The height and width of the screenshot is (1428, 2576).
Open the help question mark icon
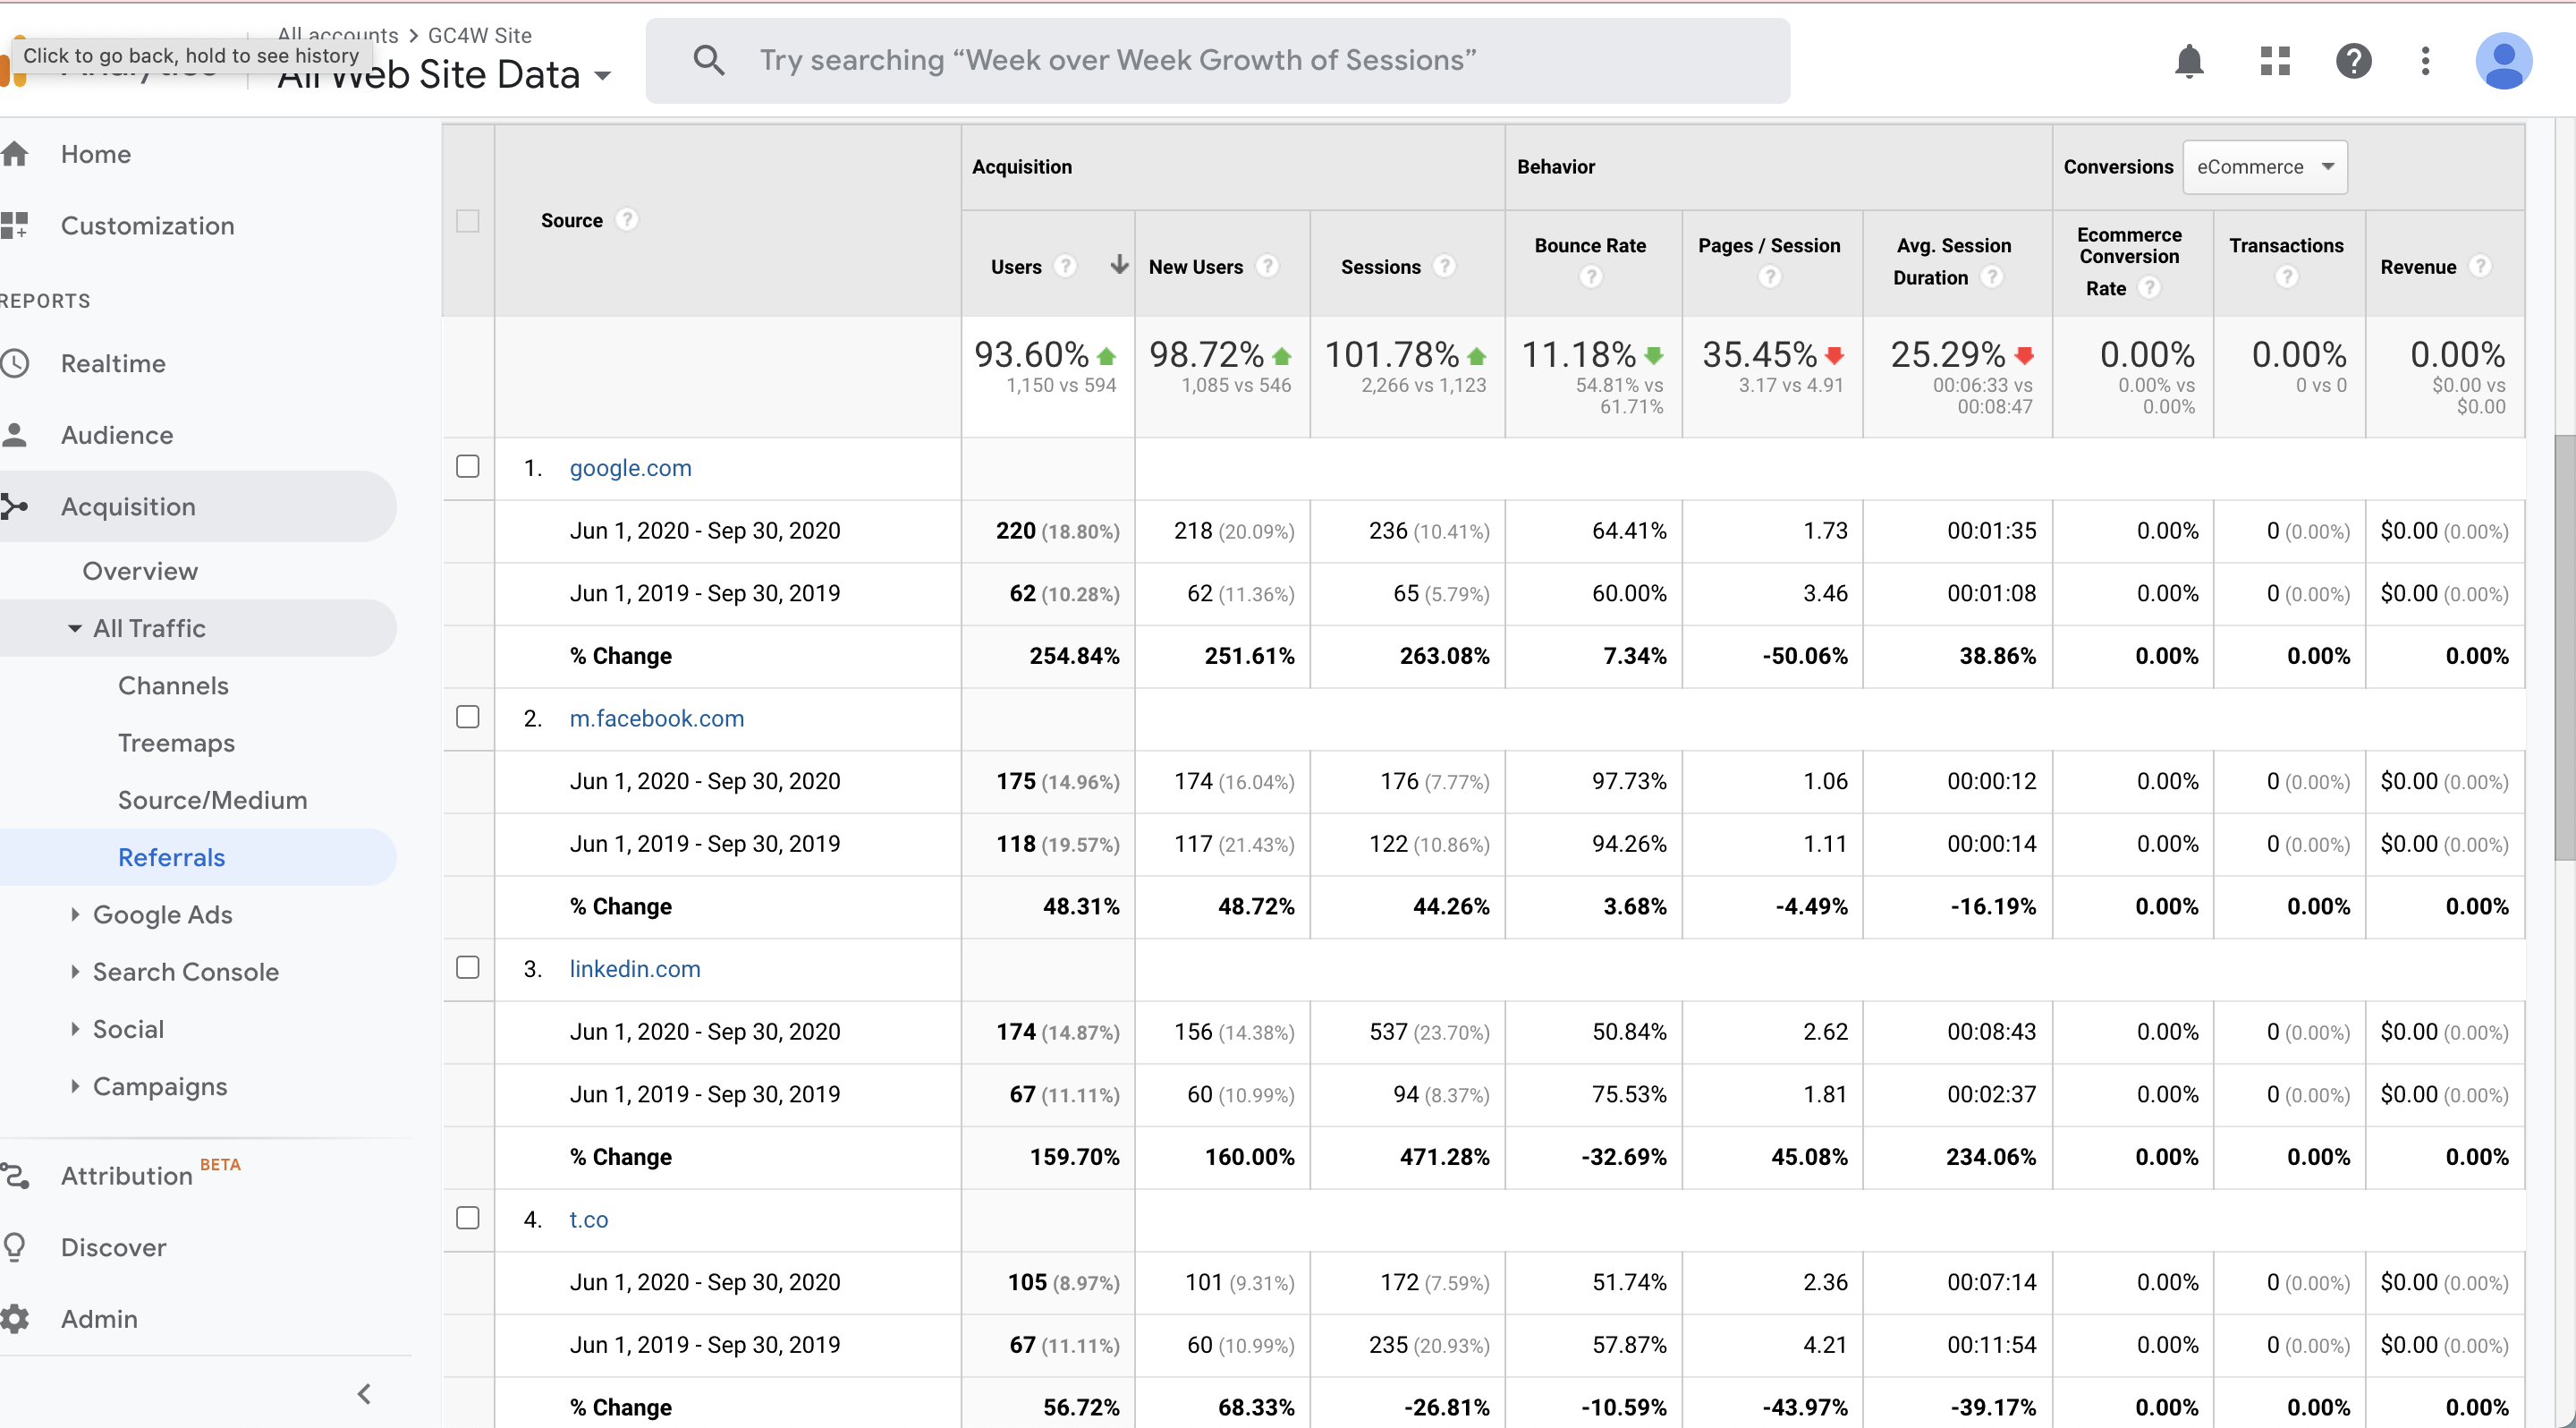[x=2354, y=61]
